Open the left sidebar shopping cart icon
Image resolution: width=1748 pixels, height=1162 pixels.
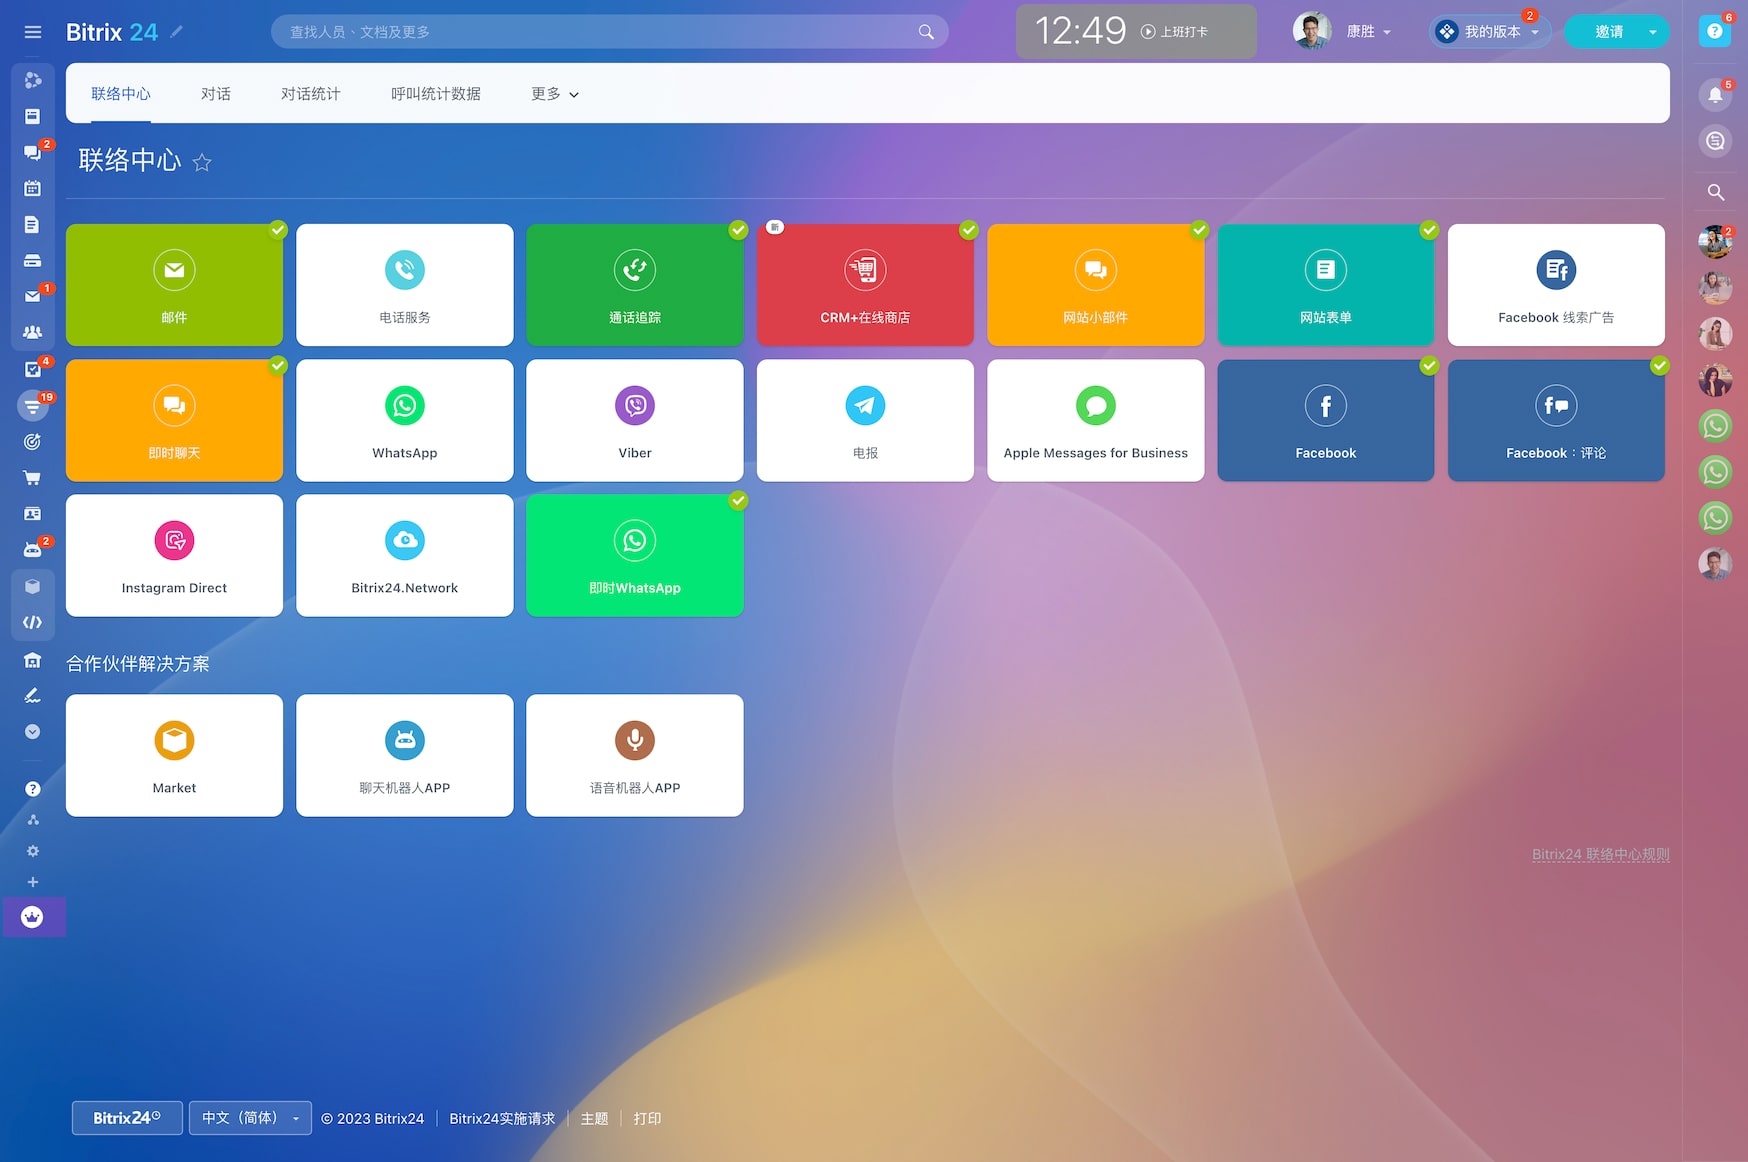32,478
